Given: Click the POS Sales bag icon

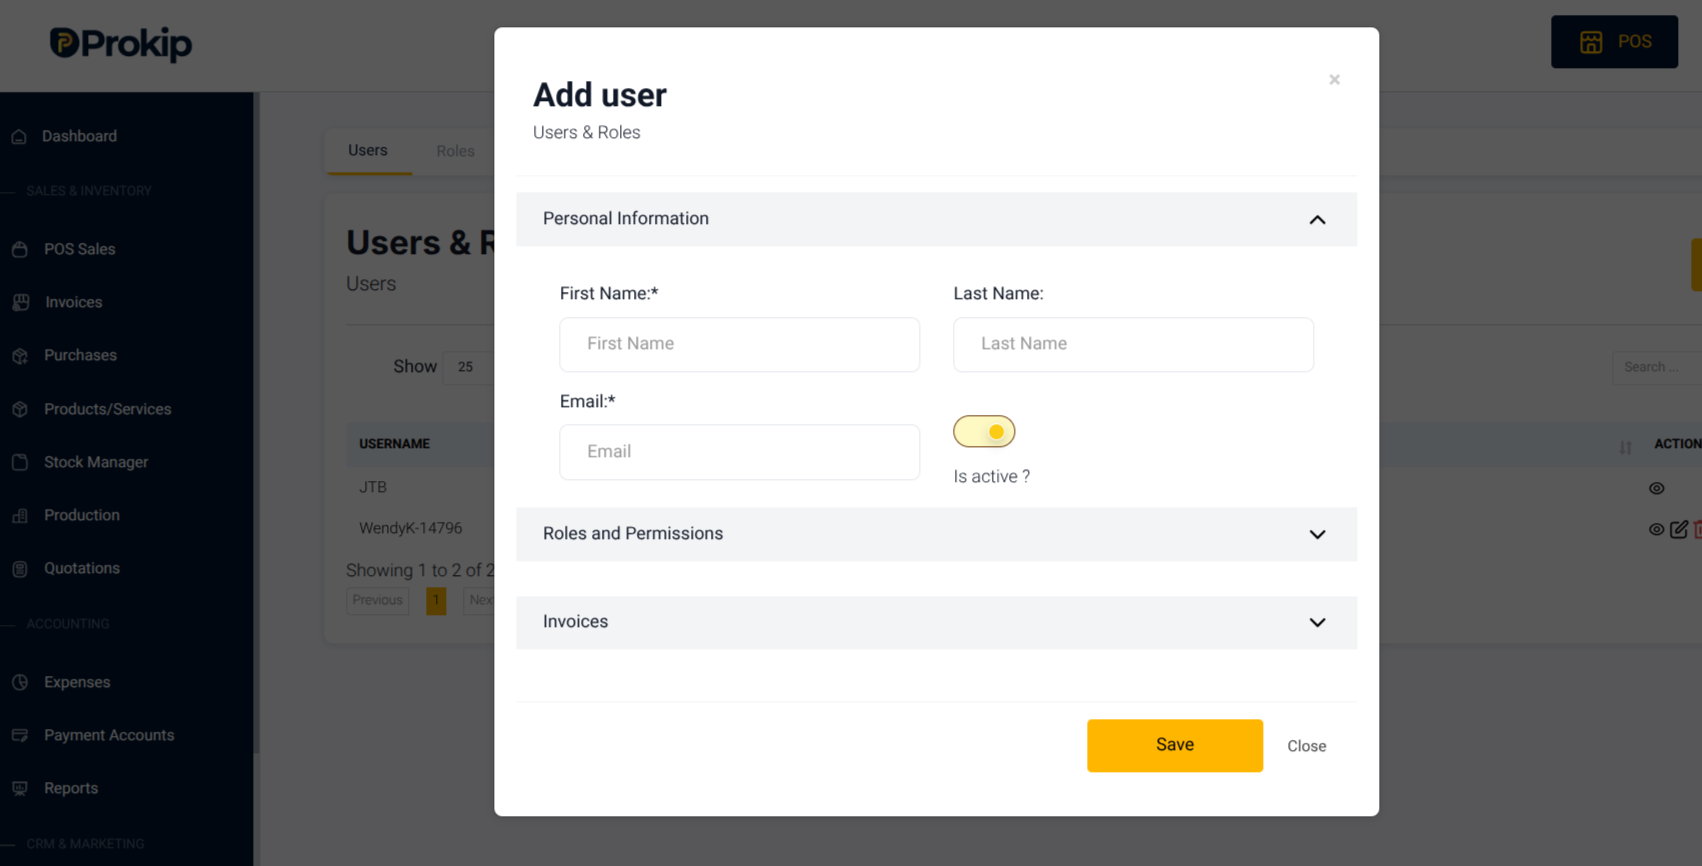Looking at the screenshot, I should point(20,250).
